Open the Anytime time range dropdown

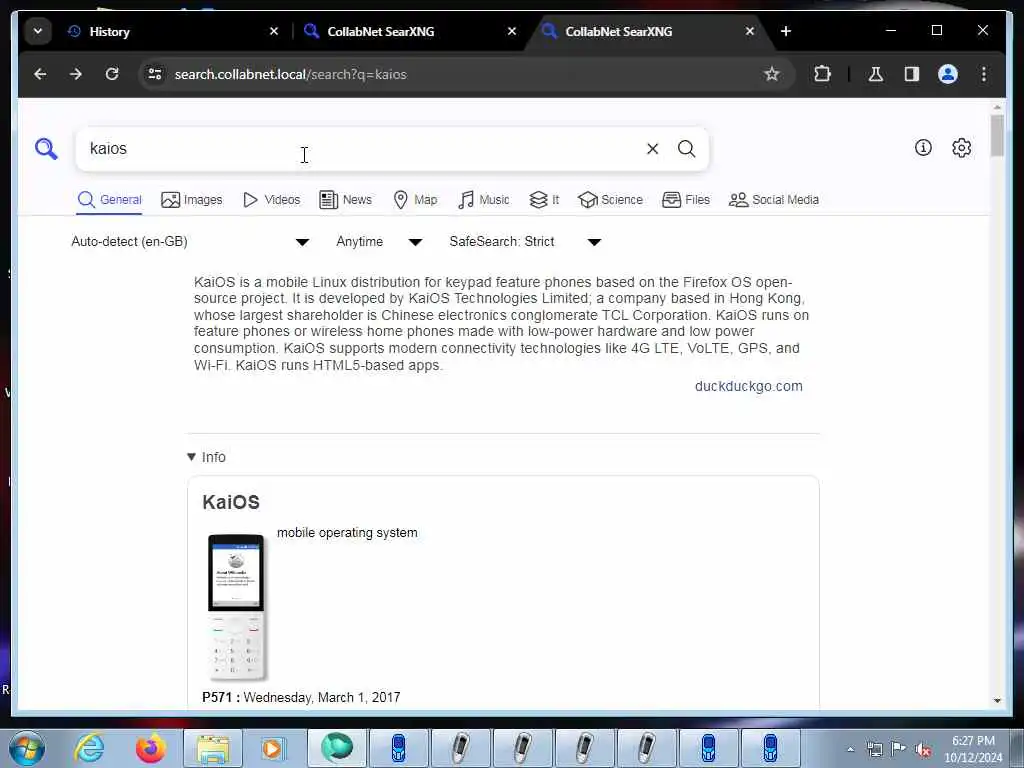379,242
